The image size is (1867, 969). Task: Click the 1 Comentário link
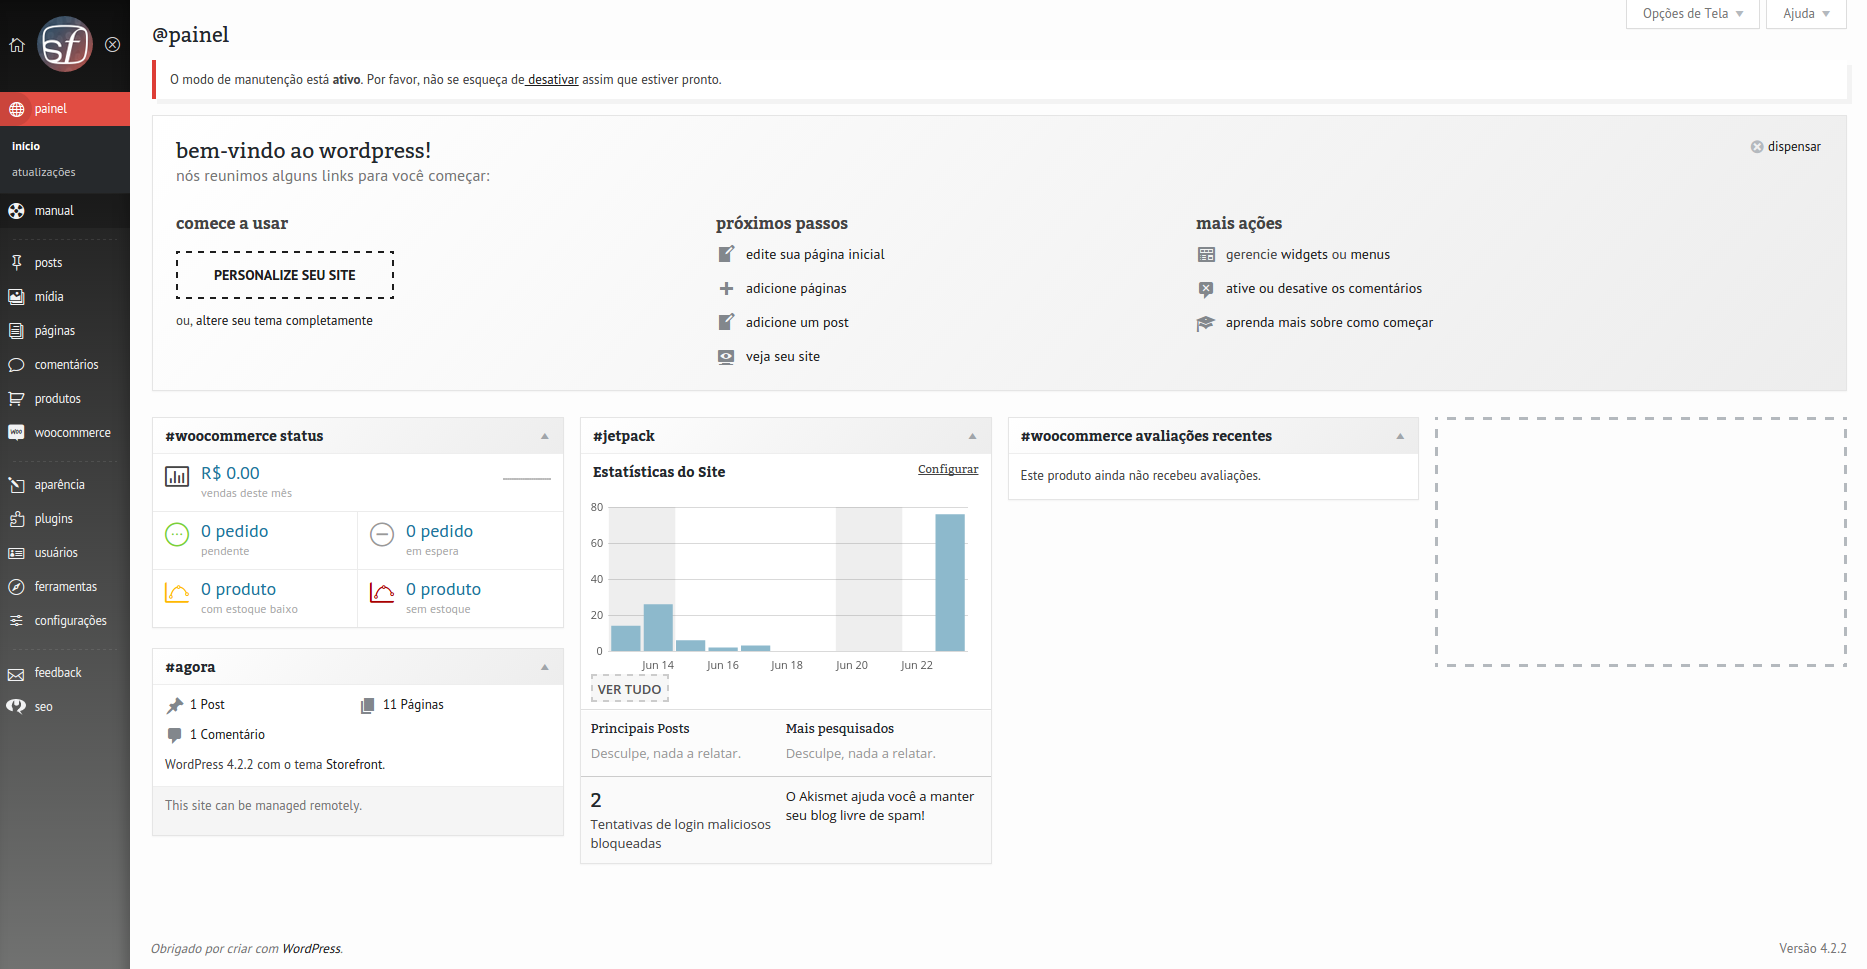point(227,735)
